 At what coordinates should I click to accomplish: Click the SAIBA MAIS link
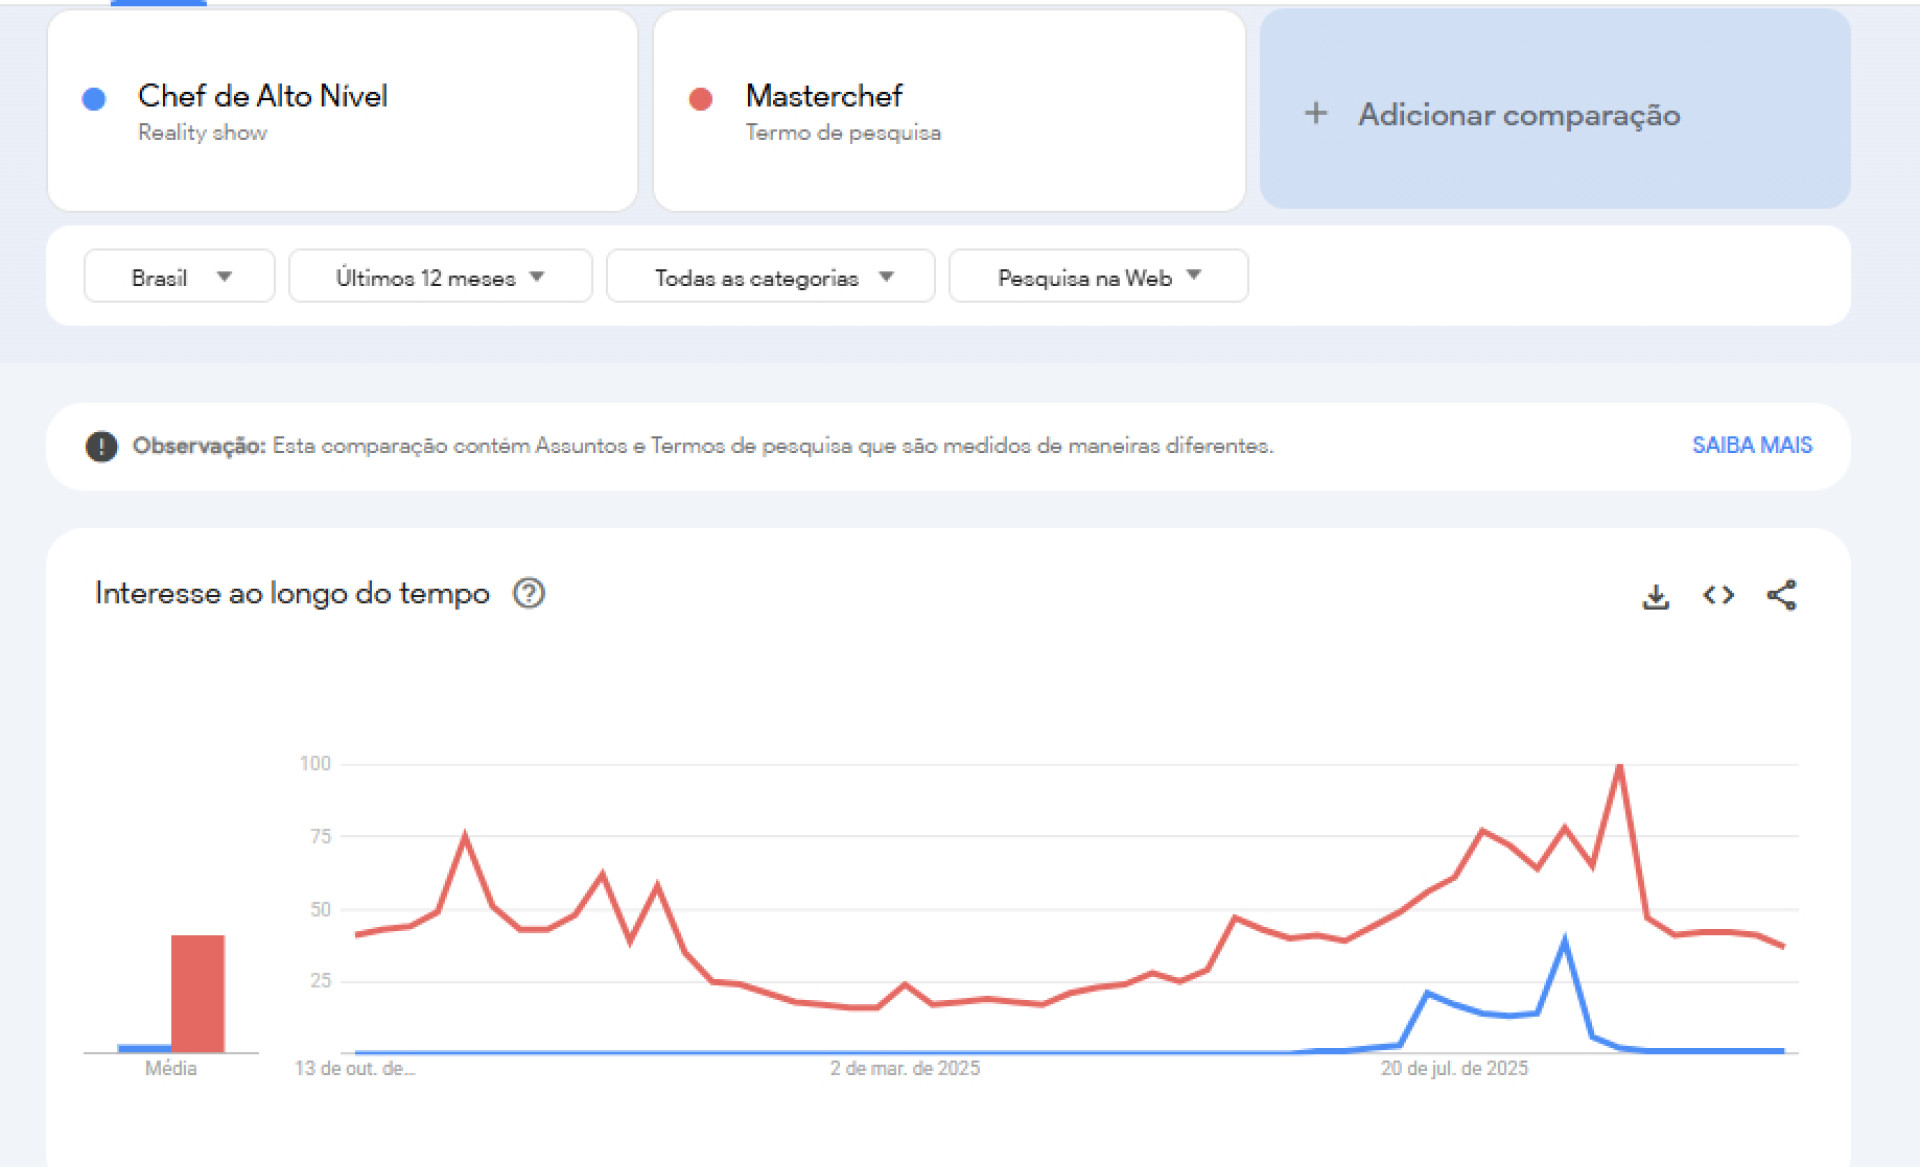1752,445
